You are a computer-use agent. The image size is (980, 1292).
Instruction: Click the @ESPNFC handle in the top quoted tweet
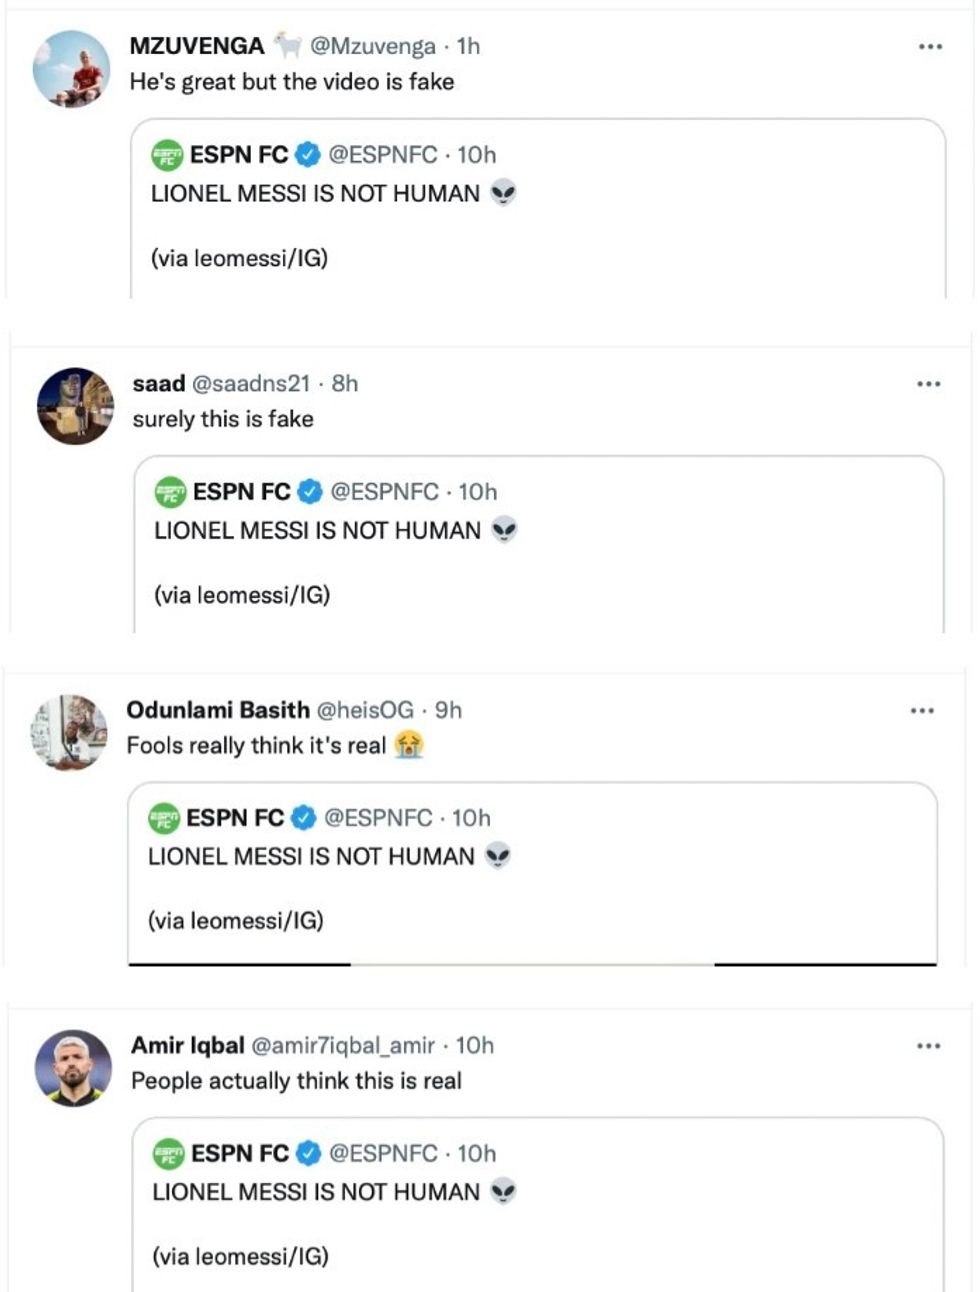(381, 155)
